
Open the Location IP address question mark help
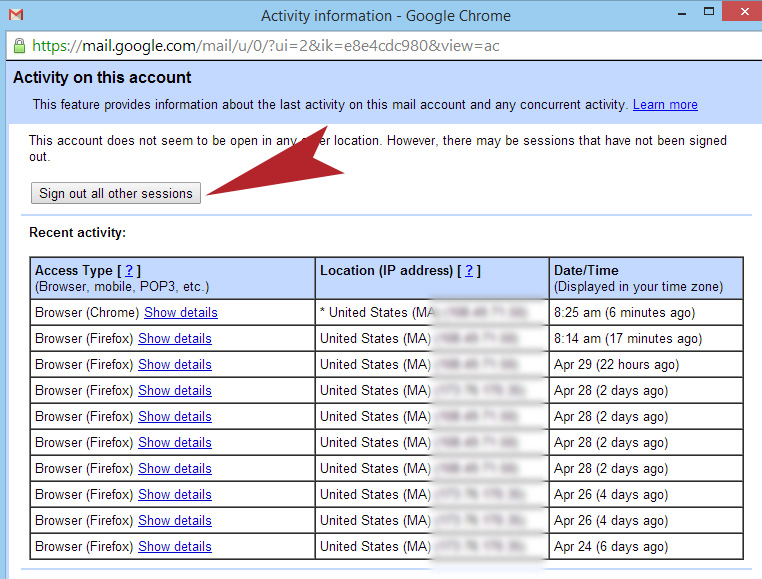point(469,270)
